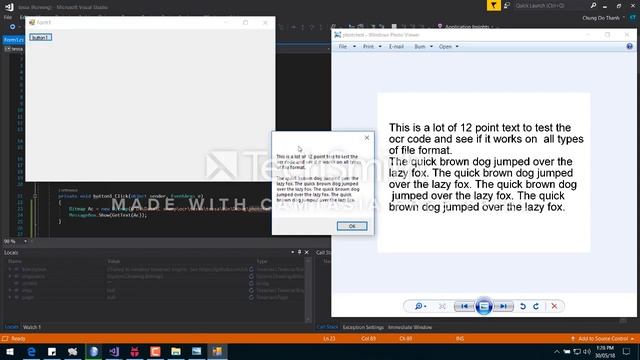This screenshot has height=360, width=640.
Task: Switch to the Locals tab
Action: tap(11, 327)
